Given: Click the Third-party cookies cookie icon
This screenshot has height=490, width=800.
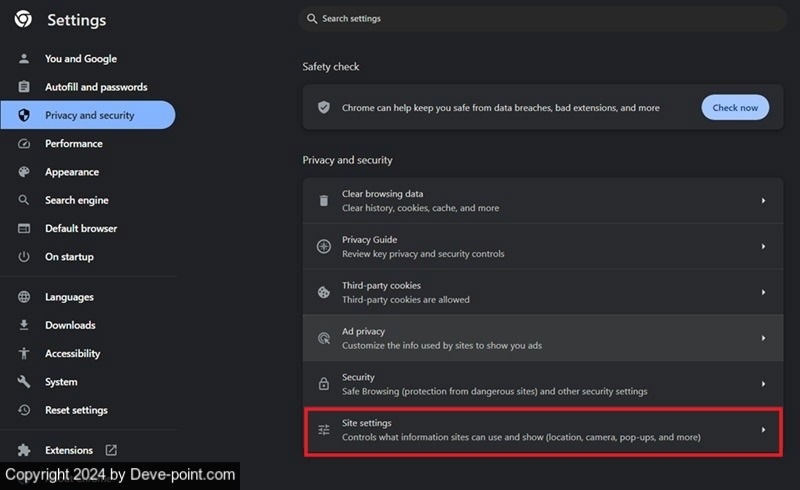Looking at the screenshot, I should coord(323,292).
